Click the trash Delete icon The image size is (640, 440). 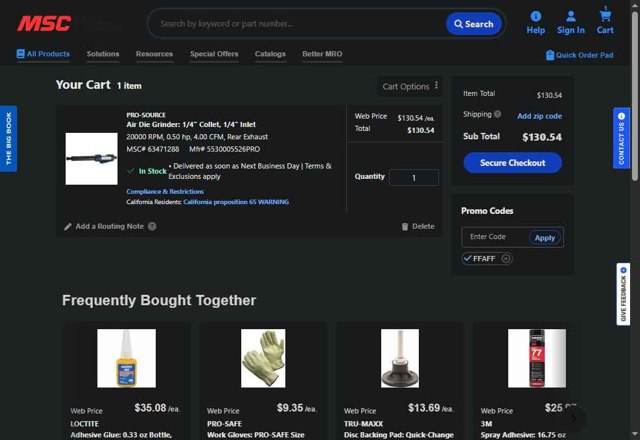[x=404, y=227]
